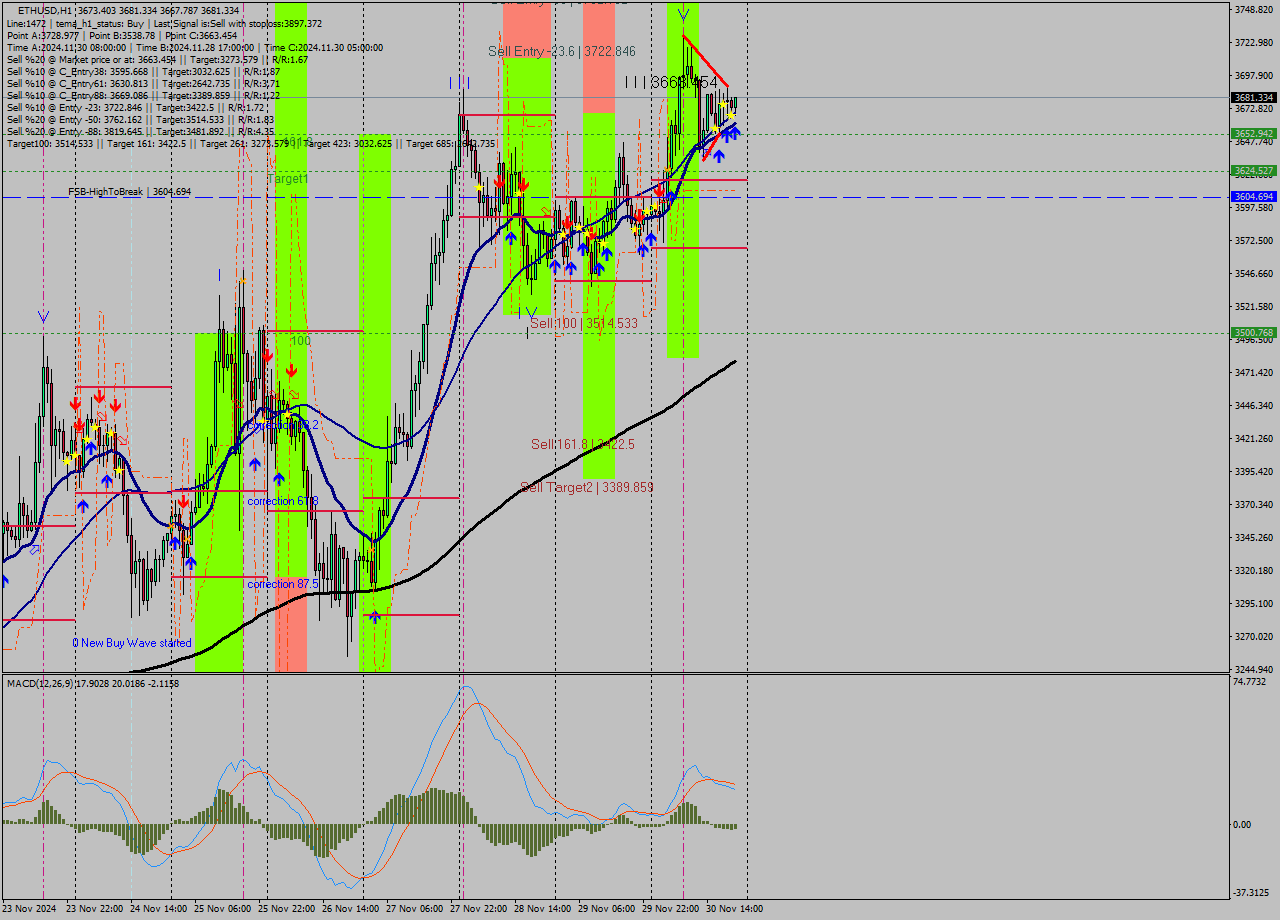Select 'Sell %20 @ Market price' line
1280x920 pixels.
[157, 59]
